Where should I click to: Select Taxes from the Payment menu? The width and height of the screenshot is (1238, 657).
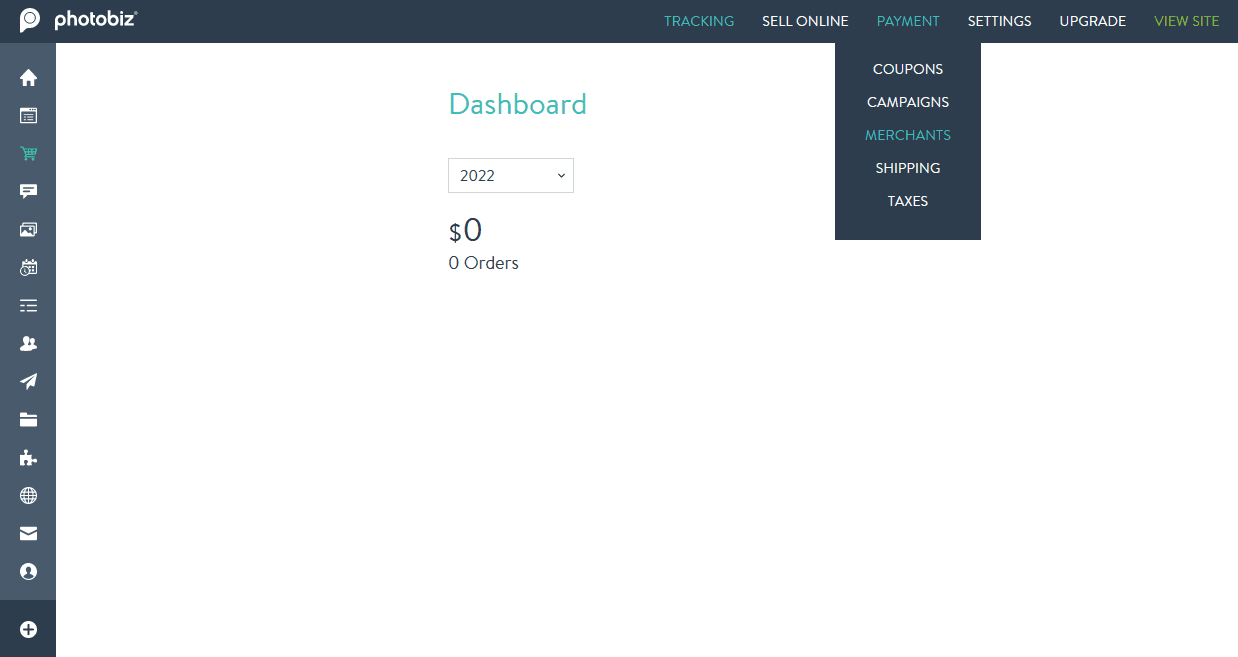pos(907,201)
